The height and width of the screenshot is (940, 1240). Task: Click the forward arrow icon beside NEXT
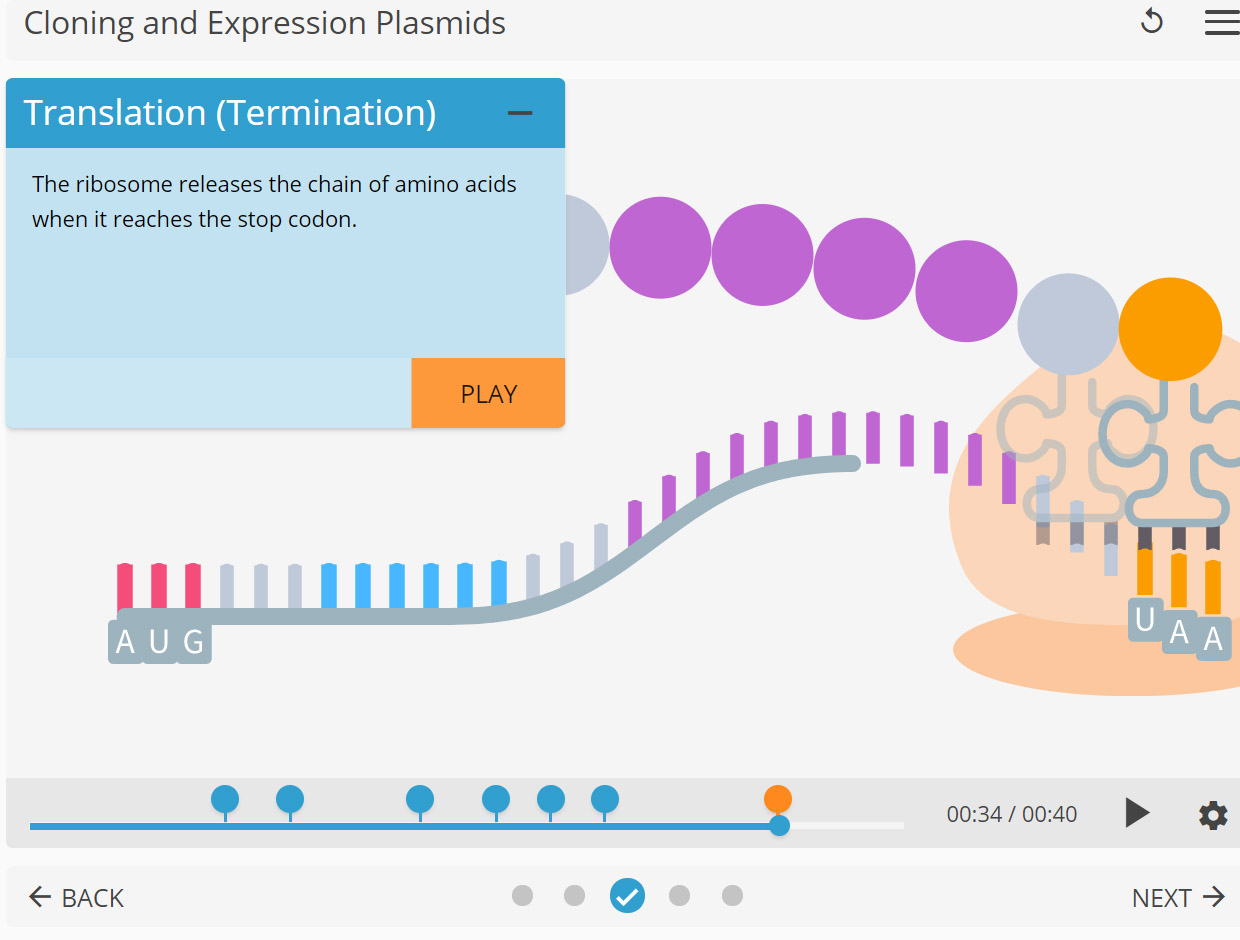1214,897
